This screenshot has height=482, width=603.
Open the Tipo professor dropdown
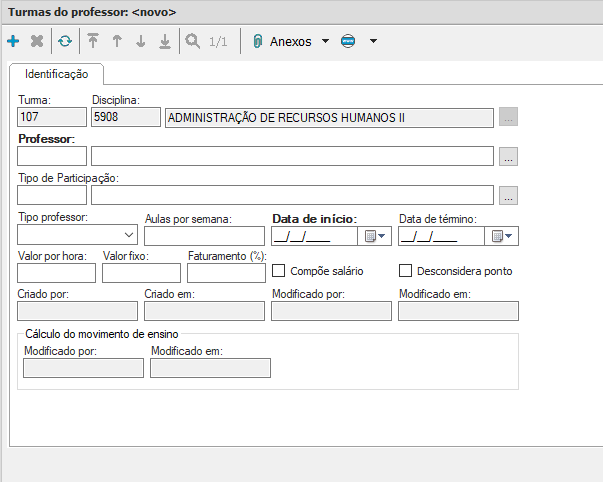(129, 237)
